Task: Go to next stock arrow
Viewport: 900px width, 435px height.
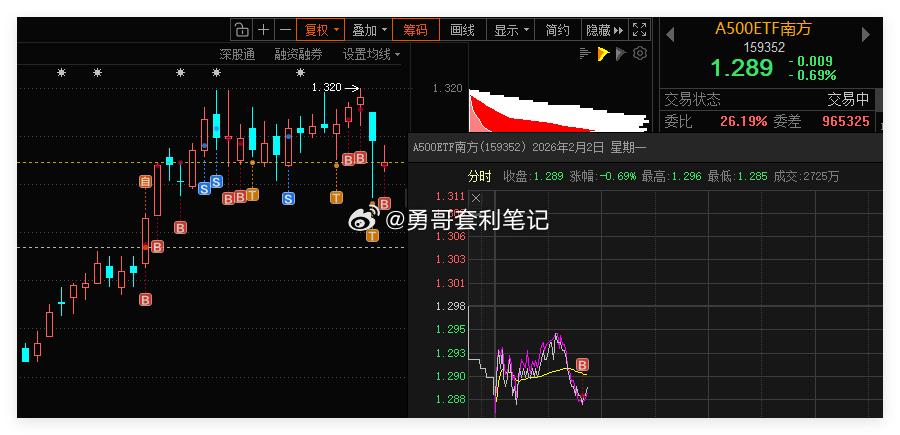Action: [866, 35]
